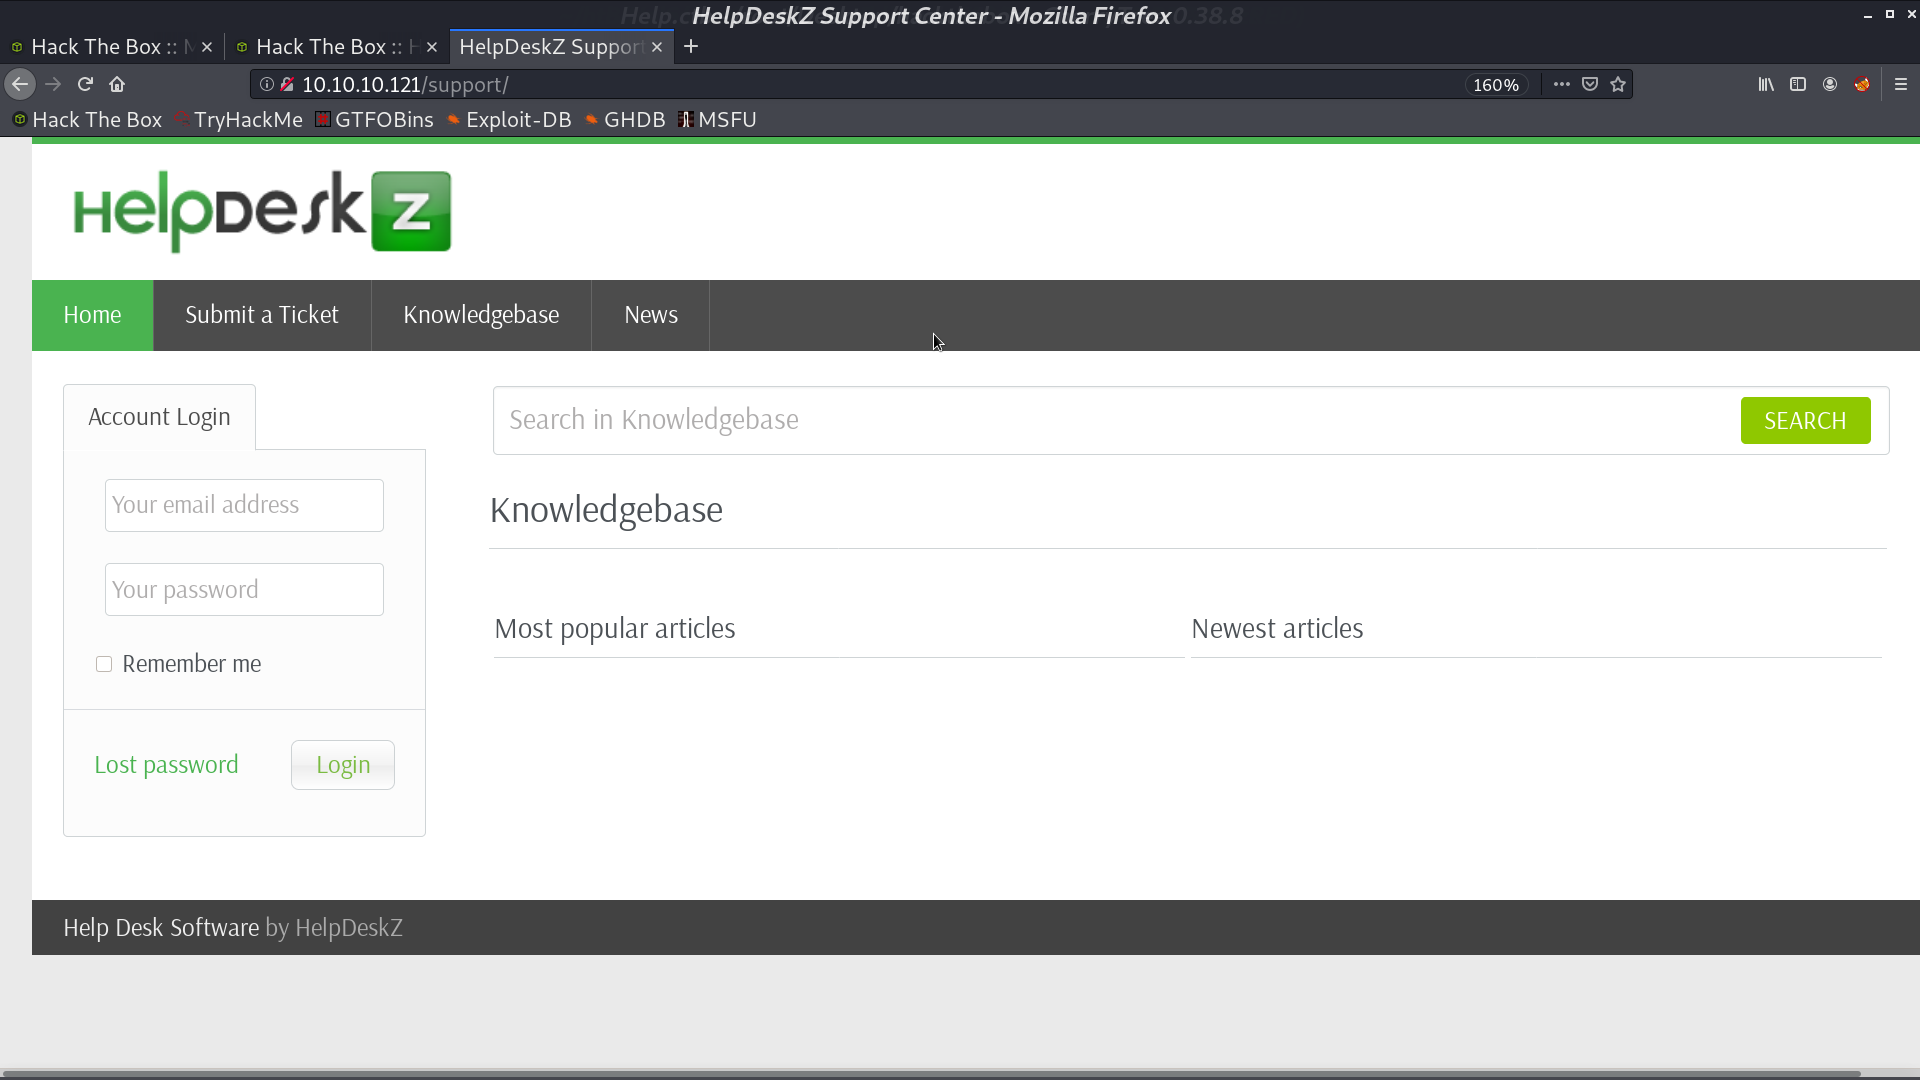Go back with the browser back arrow
Viewport: 1920px width, 1080px height.
(x=20, y=85)
